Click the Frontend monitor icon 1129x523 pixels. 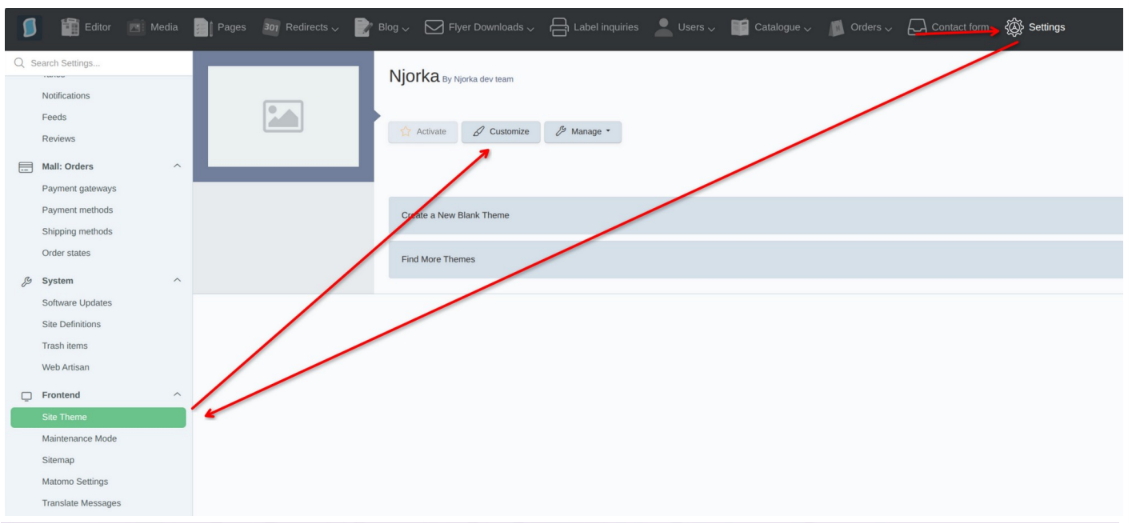pyautogui.click(x=27, y=395)
